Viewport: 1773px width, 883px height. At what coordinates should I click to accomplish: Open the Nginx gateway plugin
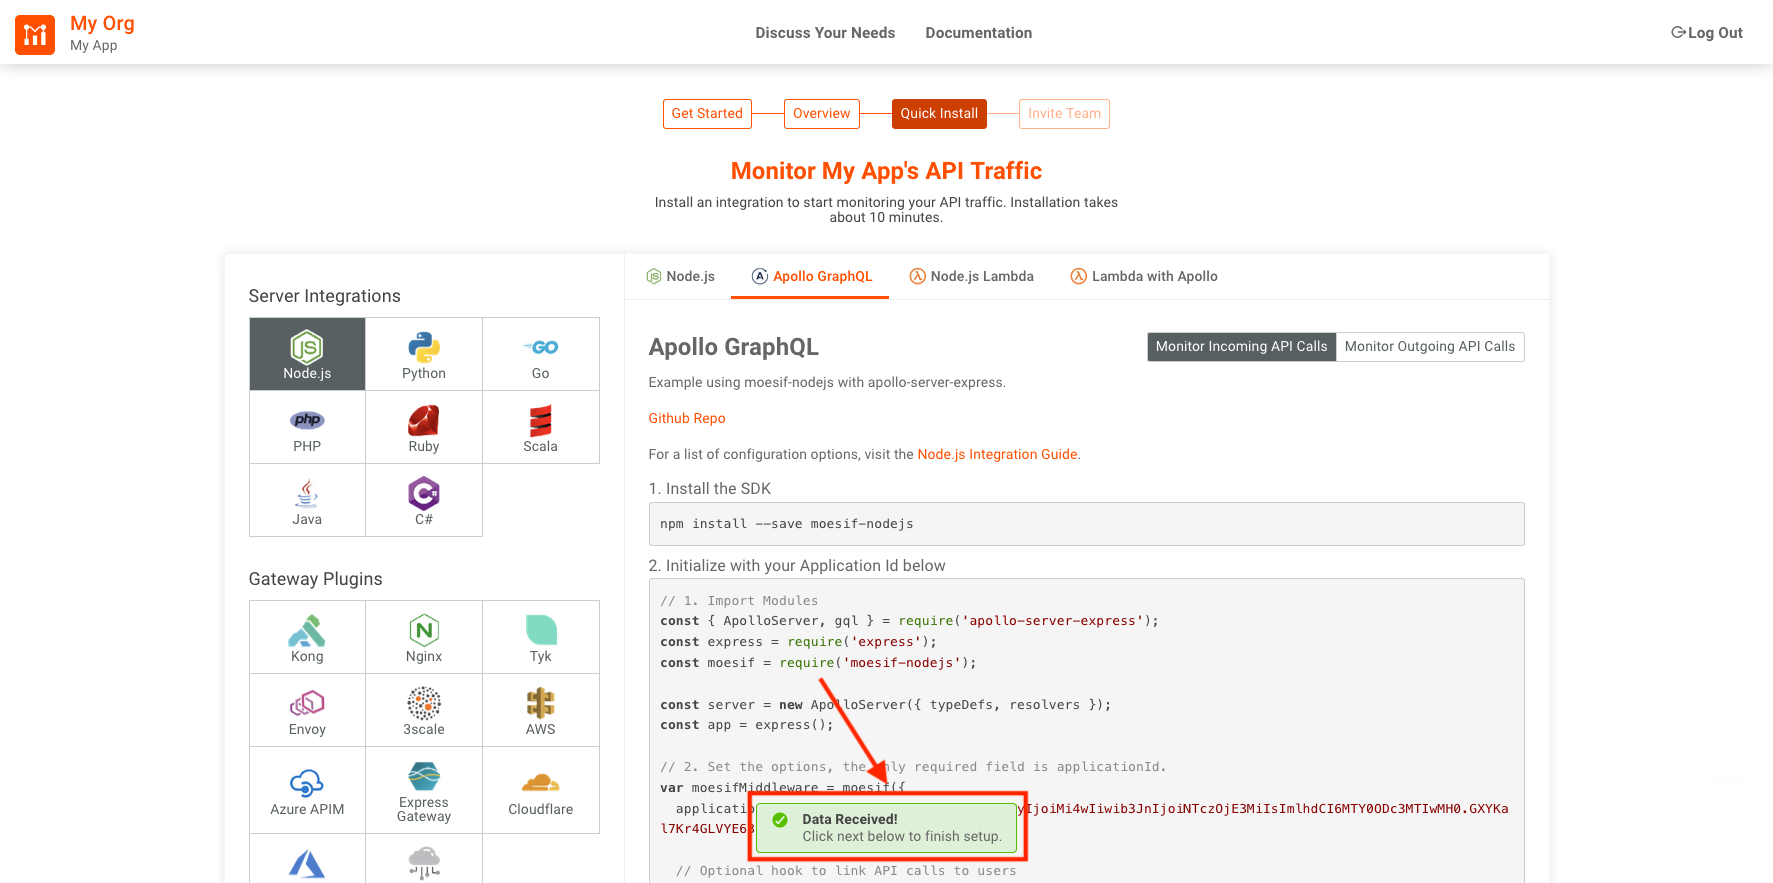pos(424,638)
